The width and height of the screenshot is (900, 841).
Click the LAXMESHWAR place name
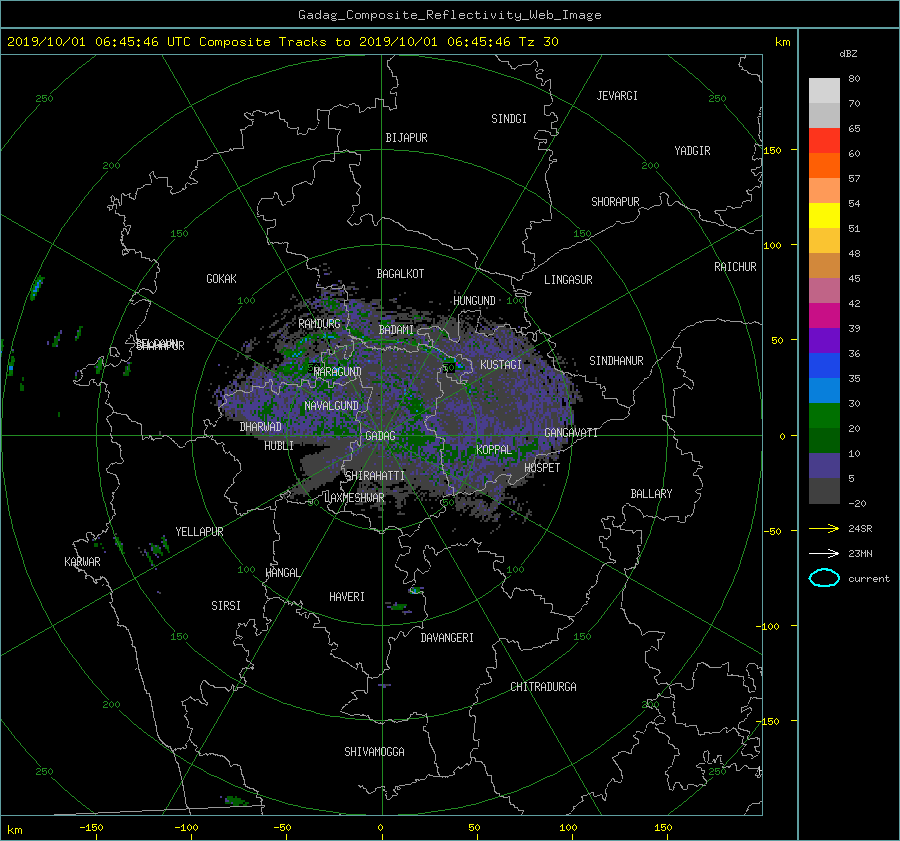point(354,498)
